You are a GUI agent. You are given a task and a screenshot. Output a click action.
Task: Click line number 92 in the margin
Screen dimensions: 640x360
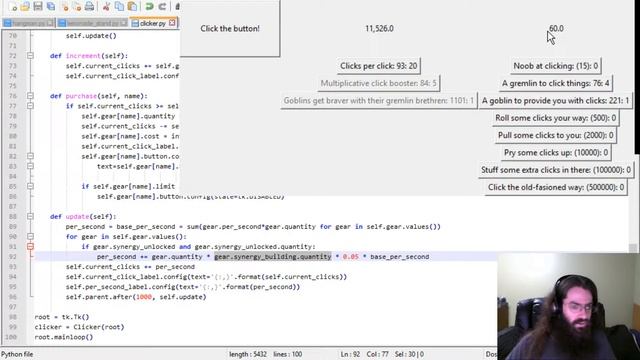tap(12, 257)
